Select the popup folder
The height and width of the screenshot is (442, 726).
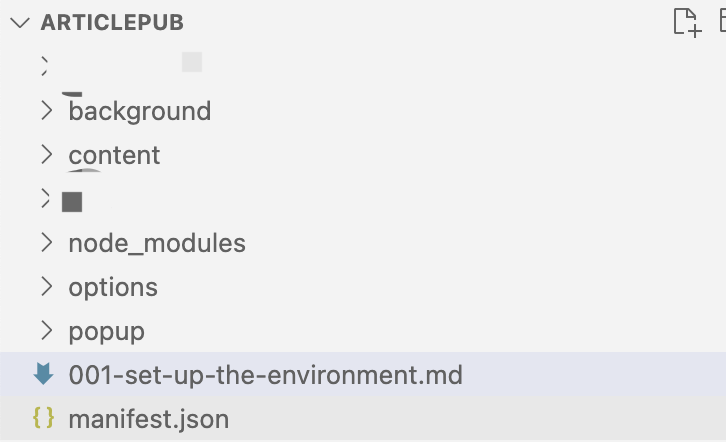pyautogui.click(x=106, y=332)
